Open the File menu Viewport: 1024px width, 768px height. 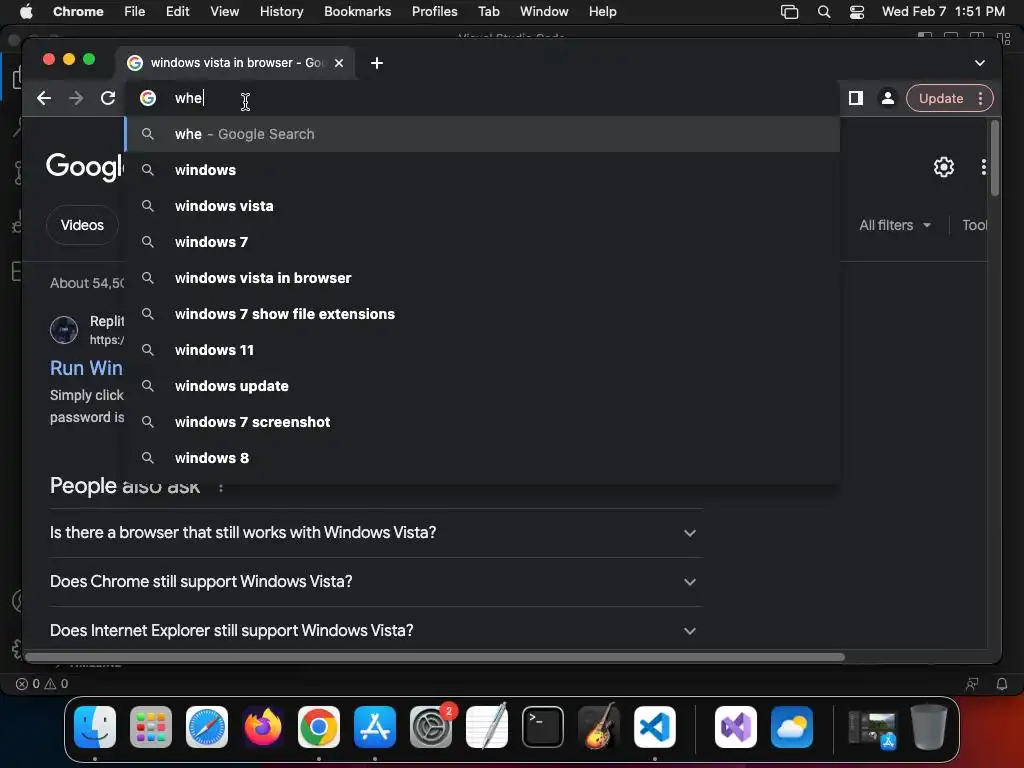coord(135,11)
